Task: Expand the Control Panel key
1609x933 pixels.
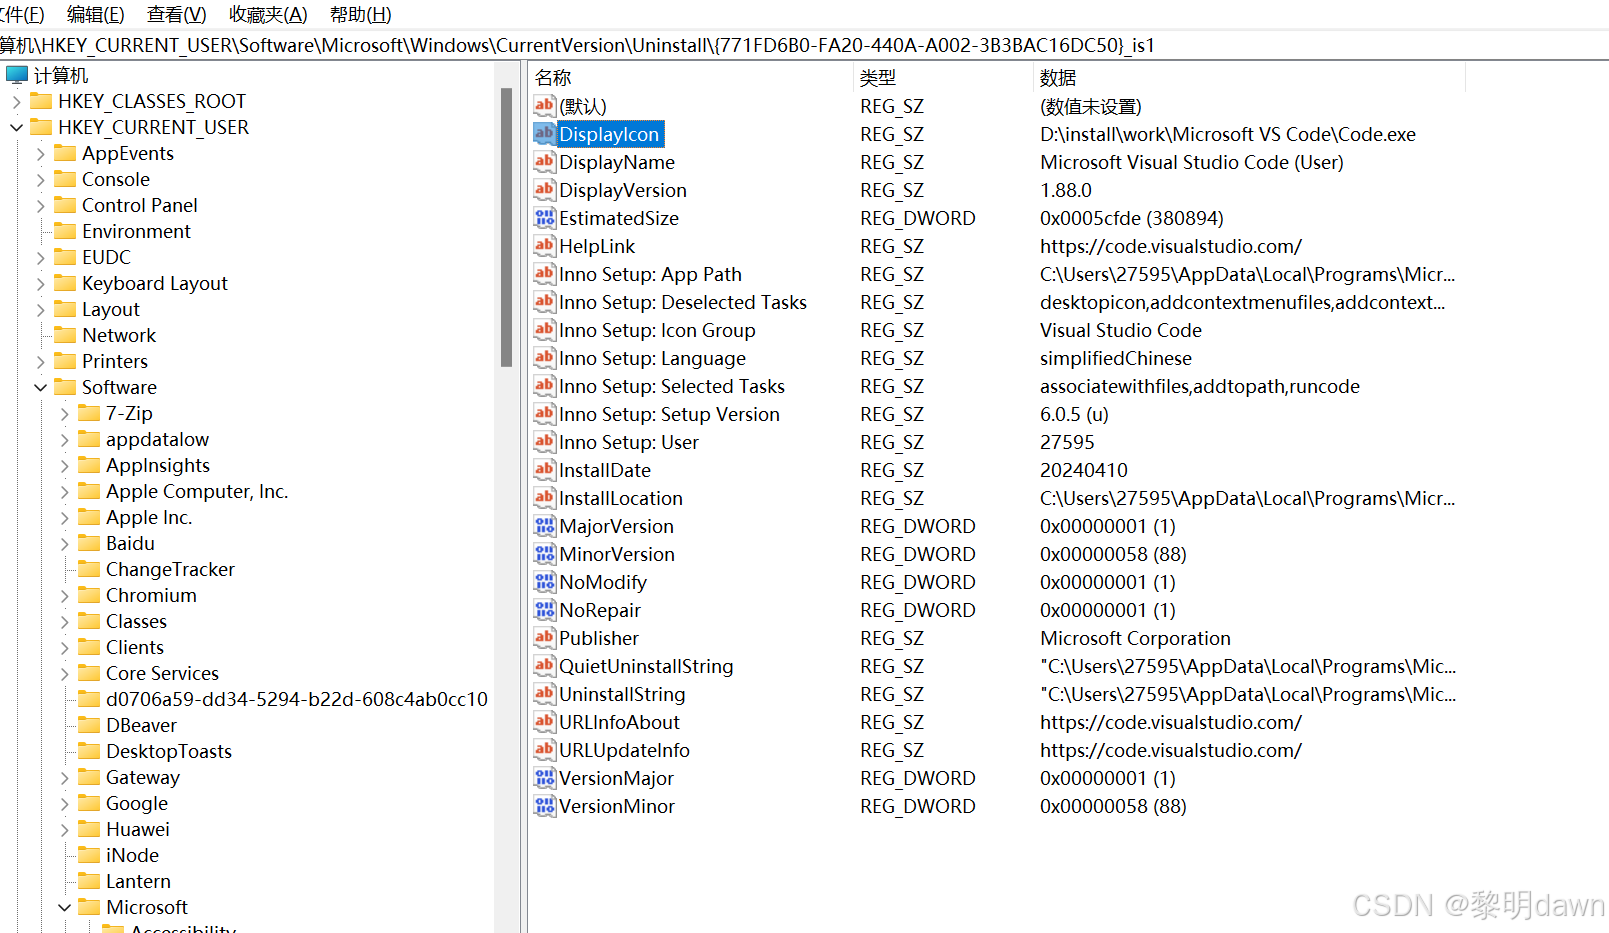Action: (x=40, y=205)
